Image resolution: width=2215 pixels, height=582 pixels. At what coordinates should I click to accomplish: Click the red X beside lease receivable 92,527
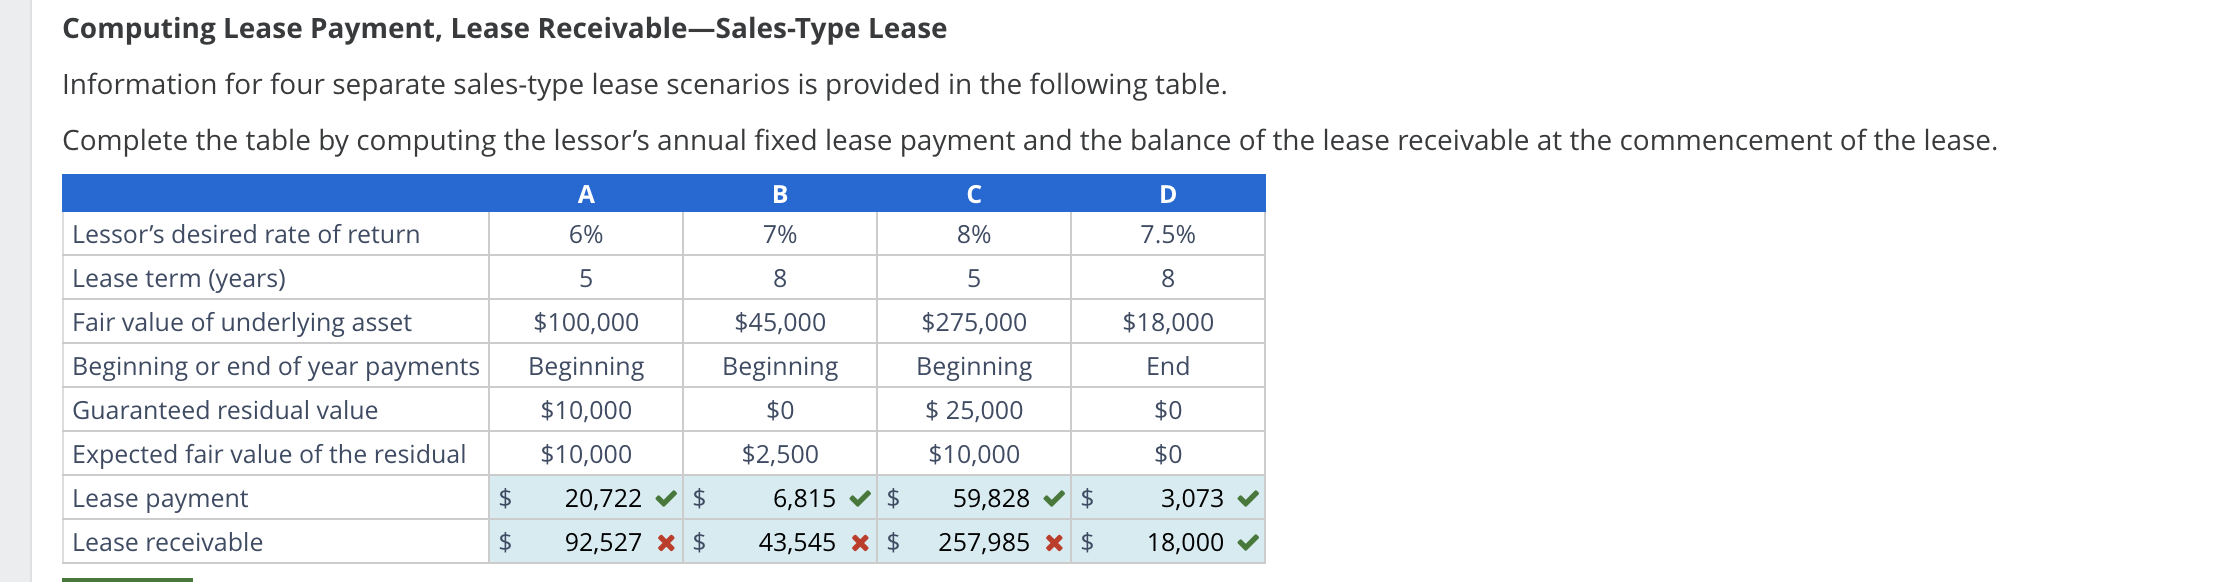click(664, 542)
